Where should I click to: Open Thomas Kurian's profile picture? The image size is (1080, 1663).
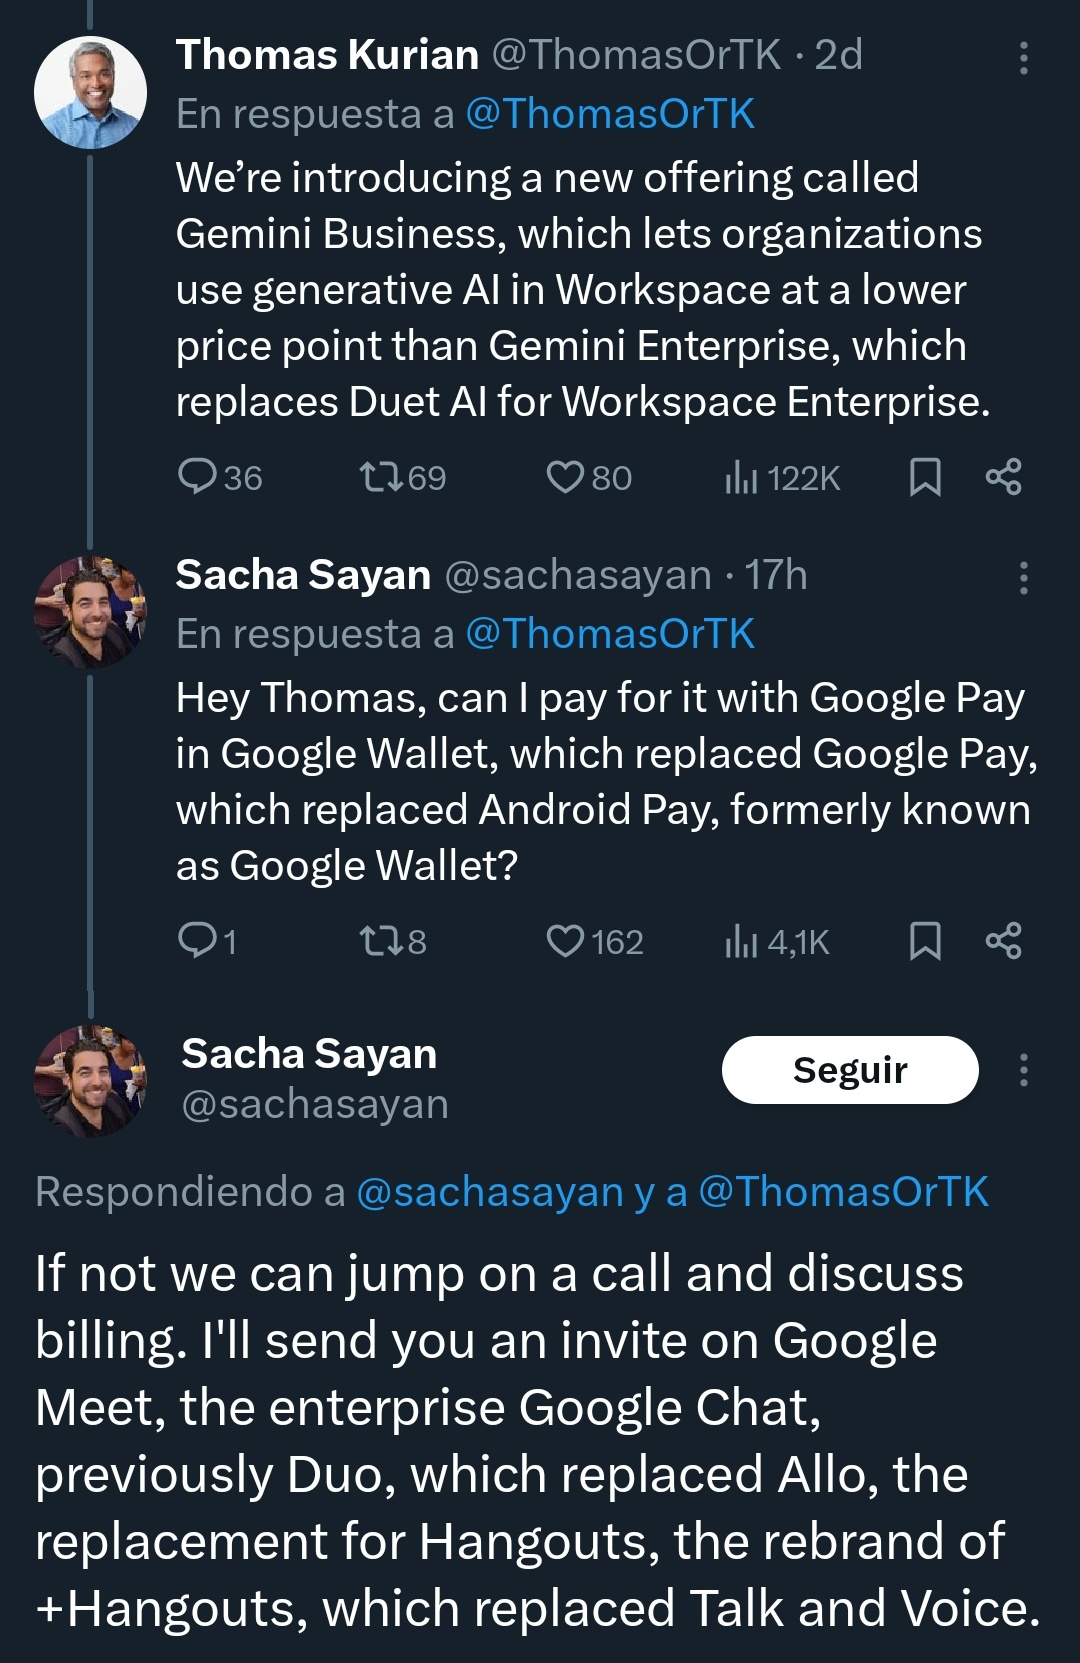(91, 93)
